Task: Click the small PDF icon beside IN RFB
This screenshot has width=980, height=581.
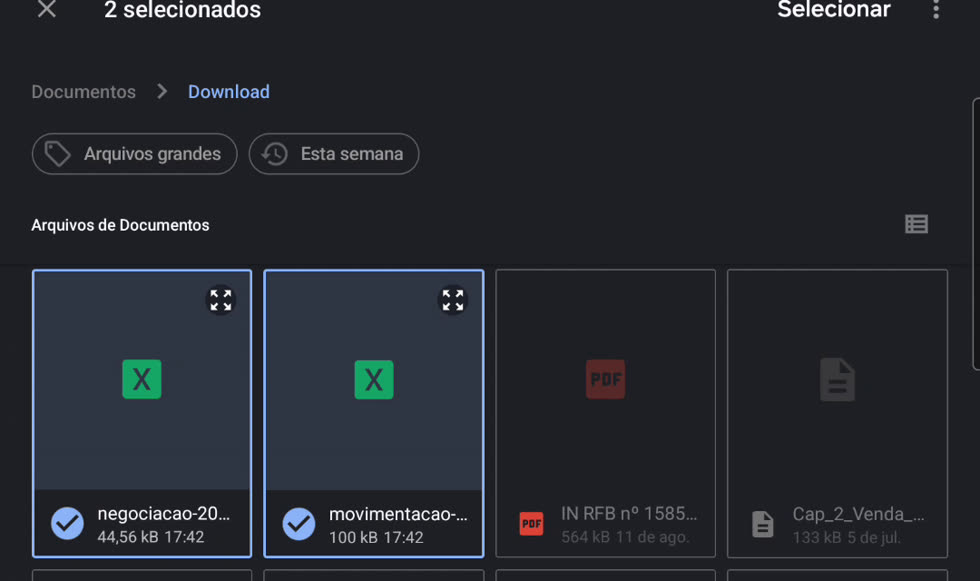Action: [531, 524]
